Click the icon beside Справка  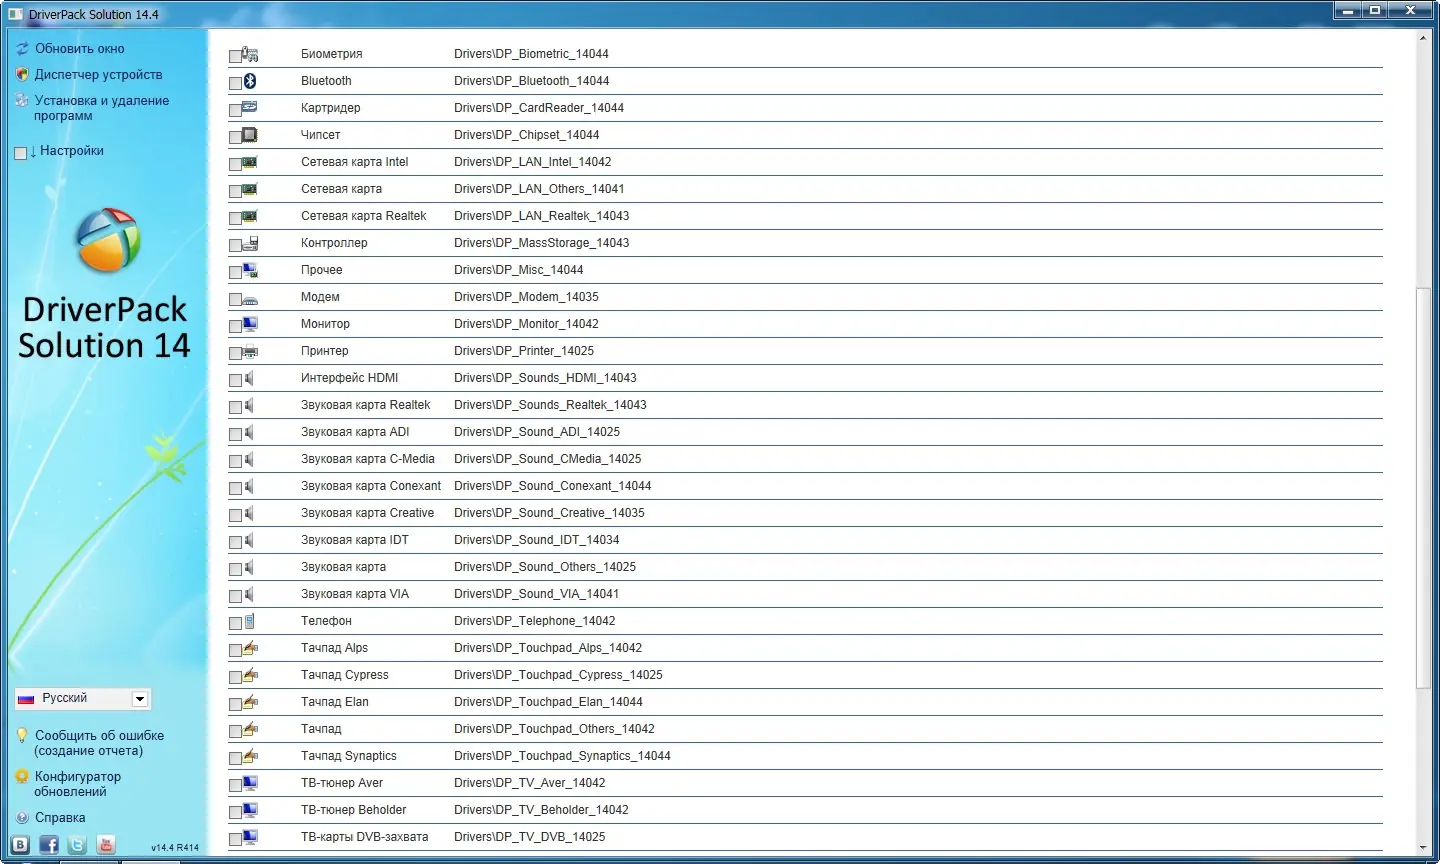pyautogui.click(x=22, y=818)
